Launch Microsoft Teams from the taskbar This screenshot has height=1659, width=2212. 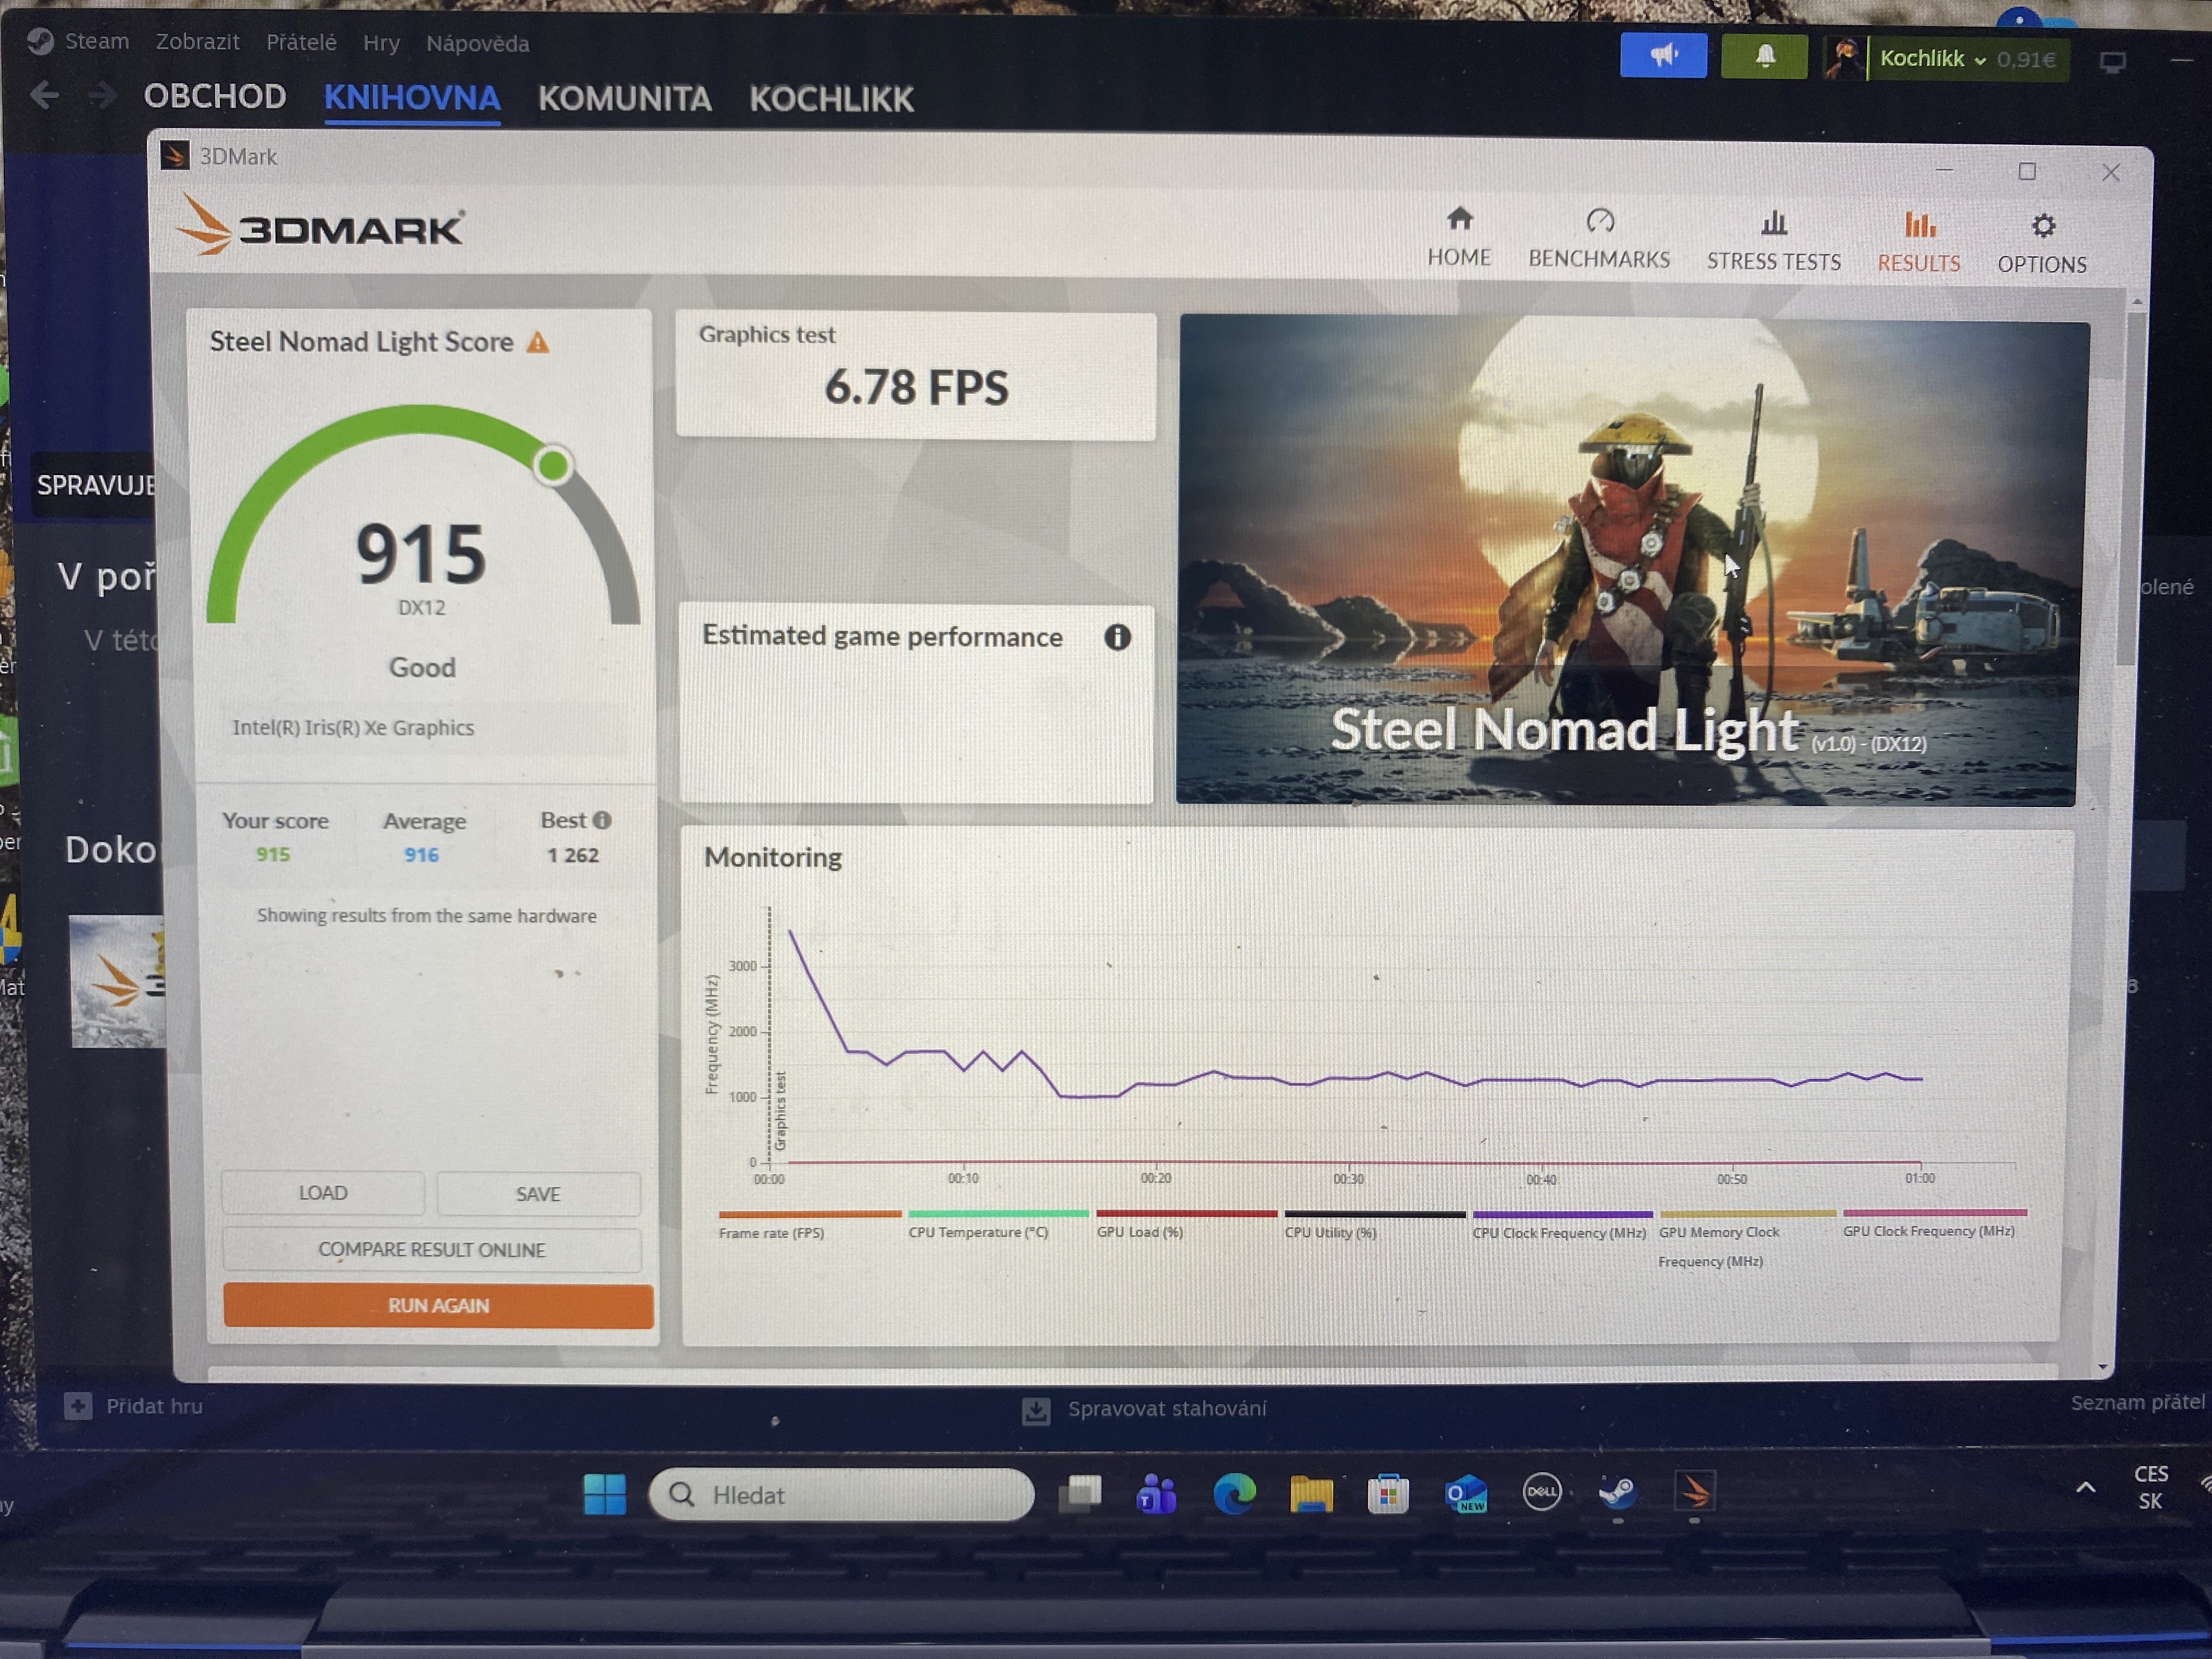click(1156, 1494)
